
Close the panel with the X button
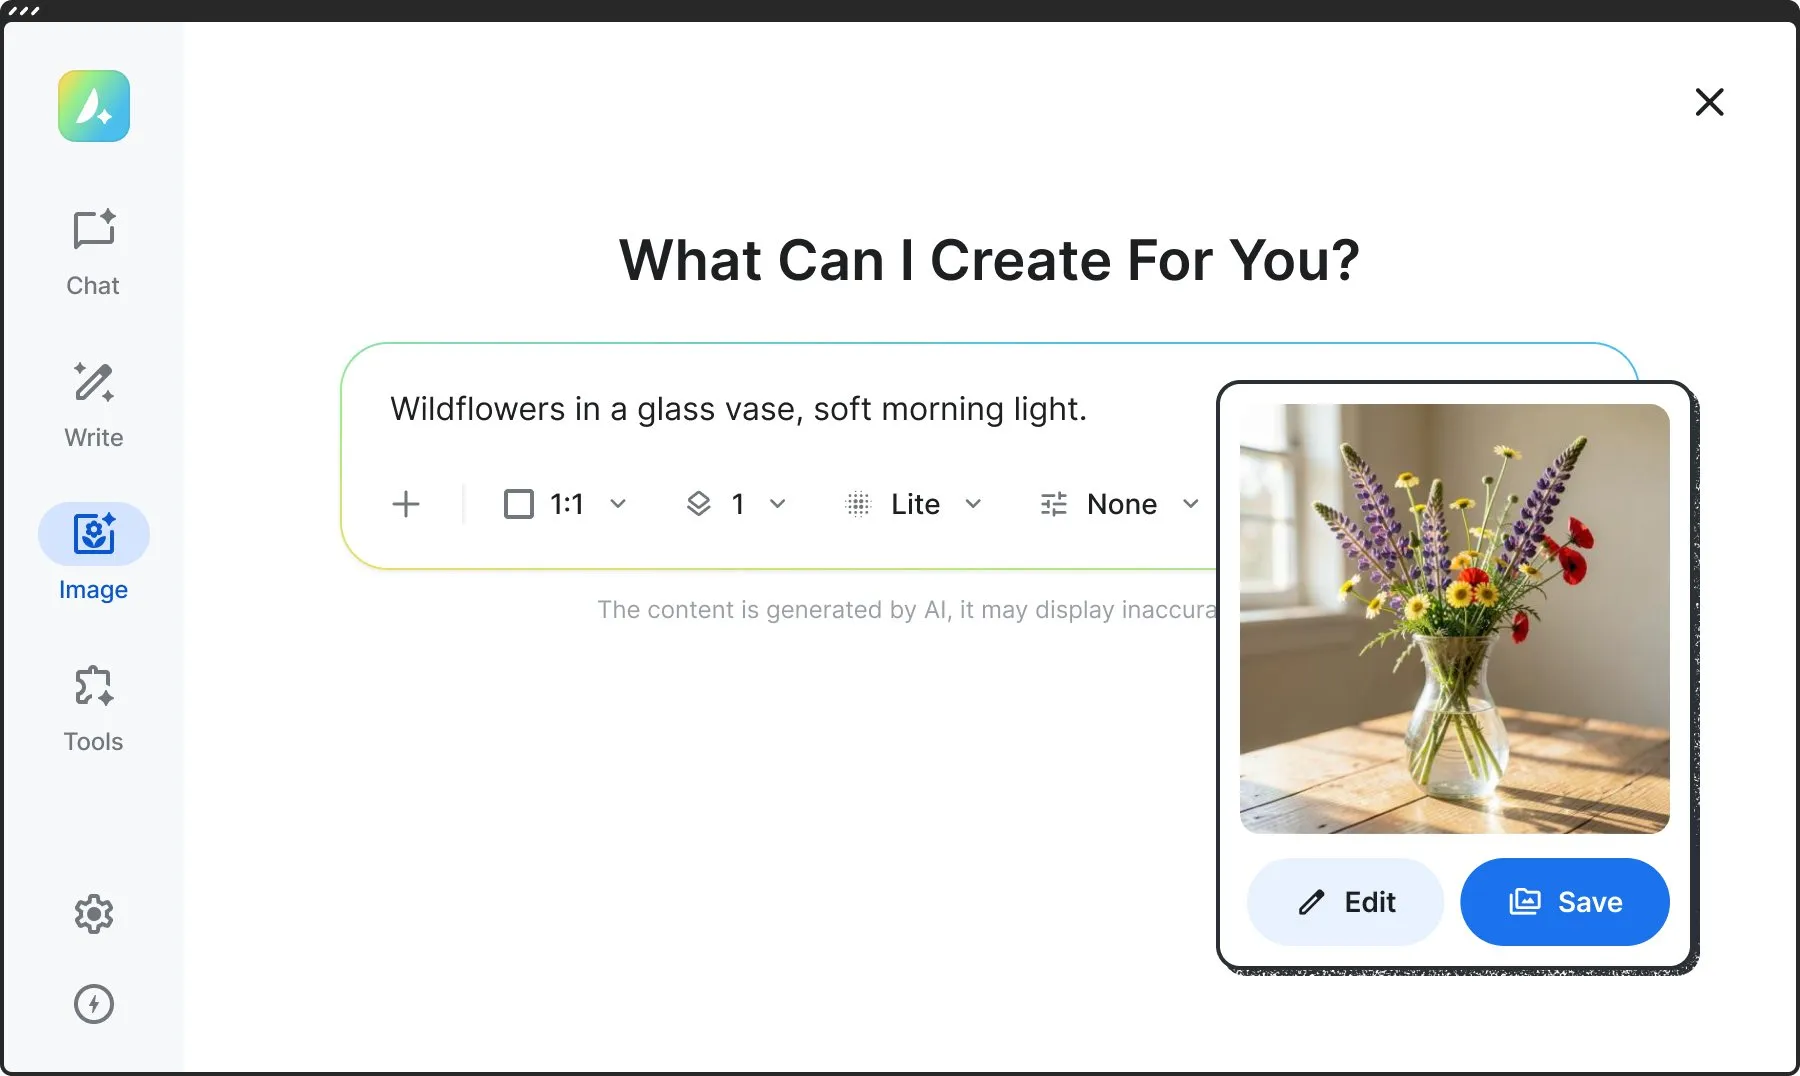(1709, 102)
